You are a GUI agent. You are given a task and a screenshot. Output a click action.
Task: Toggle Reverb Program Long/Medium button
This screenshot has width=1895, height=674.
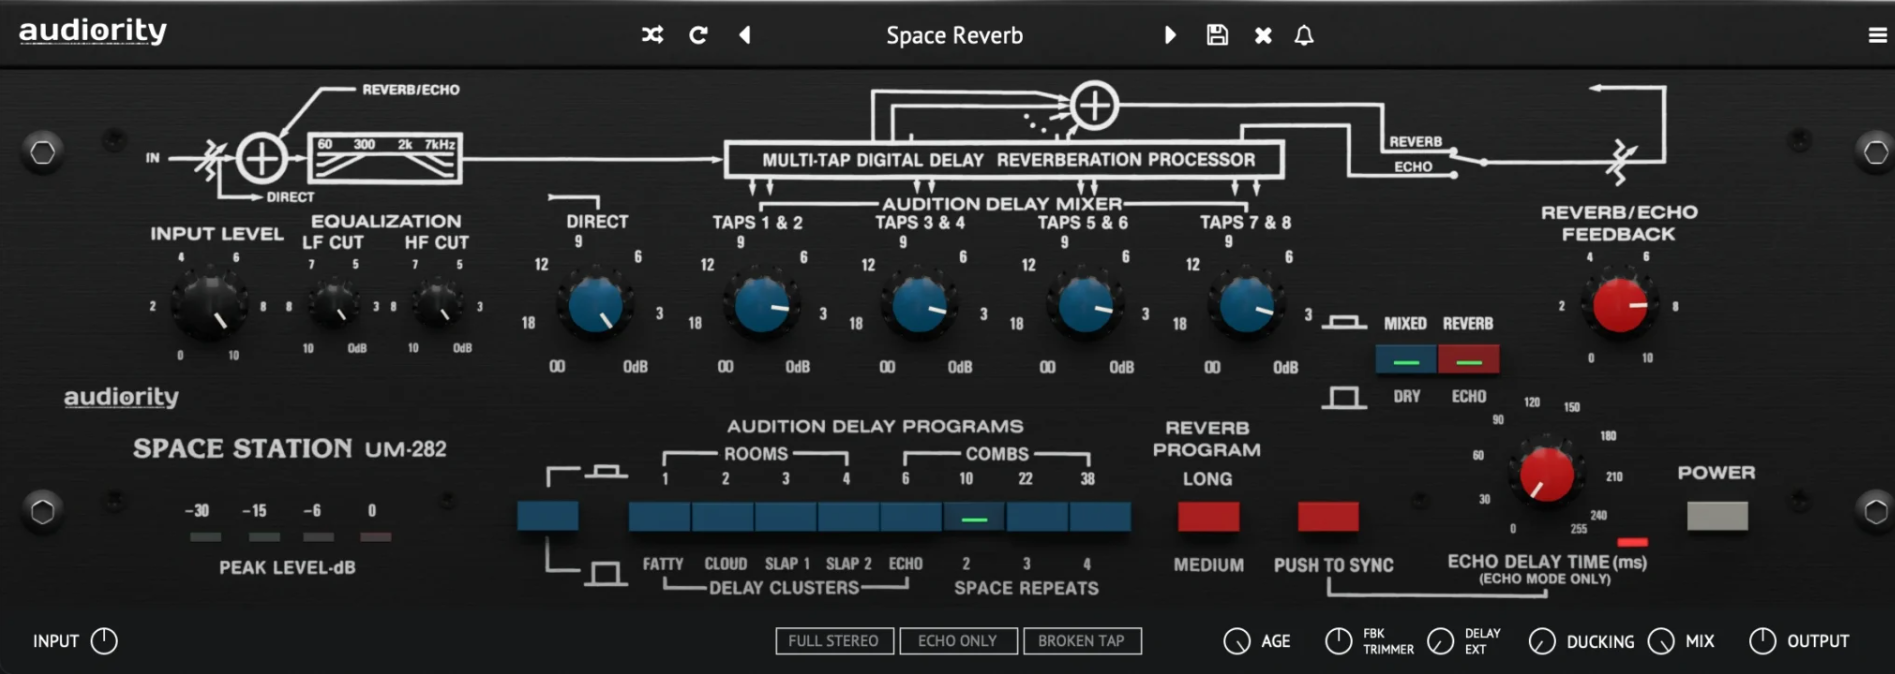(x=1208, y=517)
